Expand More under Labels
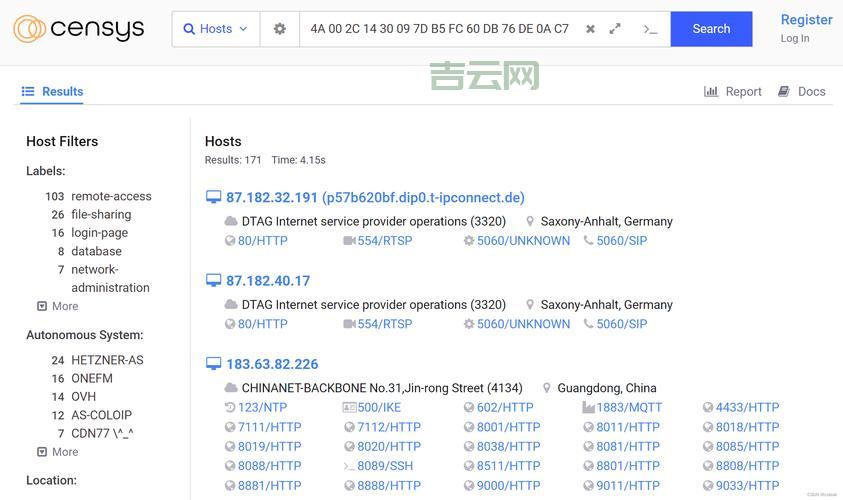Image resolution: width=843 pixels, height=500 pixels. [x=58, y=306]
